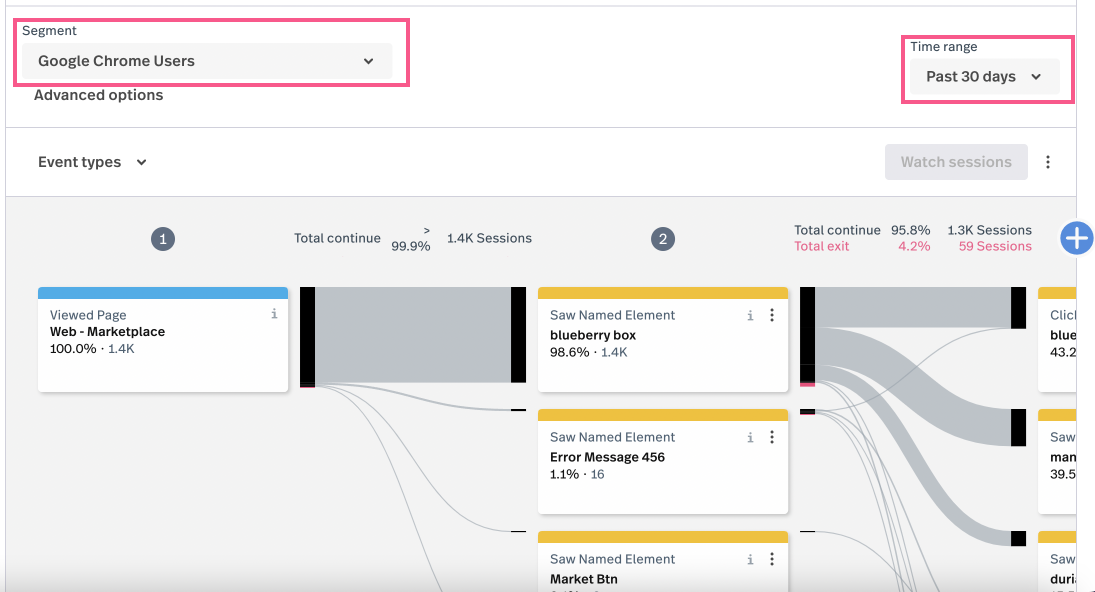The height and width of the screenshot is (592, 1095).
Task: Click the step 2 number badge
Action: click(x=663, y=239)
